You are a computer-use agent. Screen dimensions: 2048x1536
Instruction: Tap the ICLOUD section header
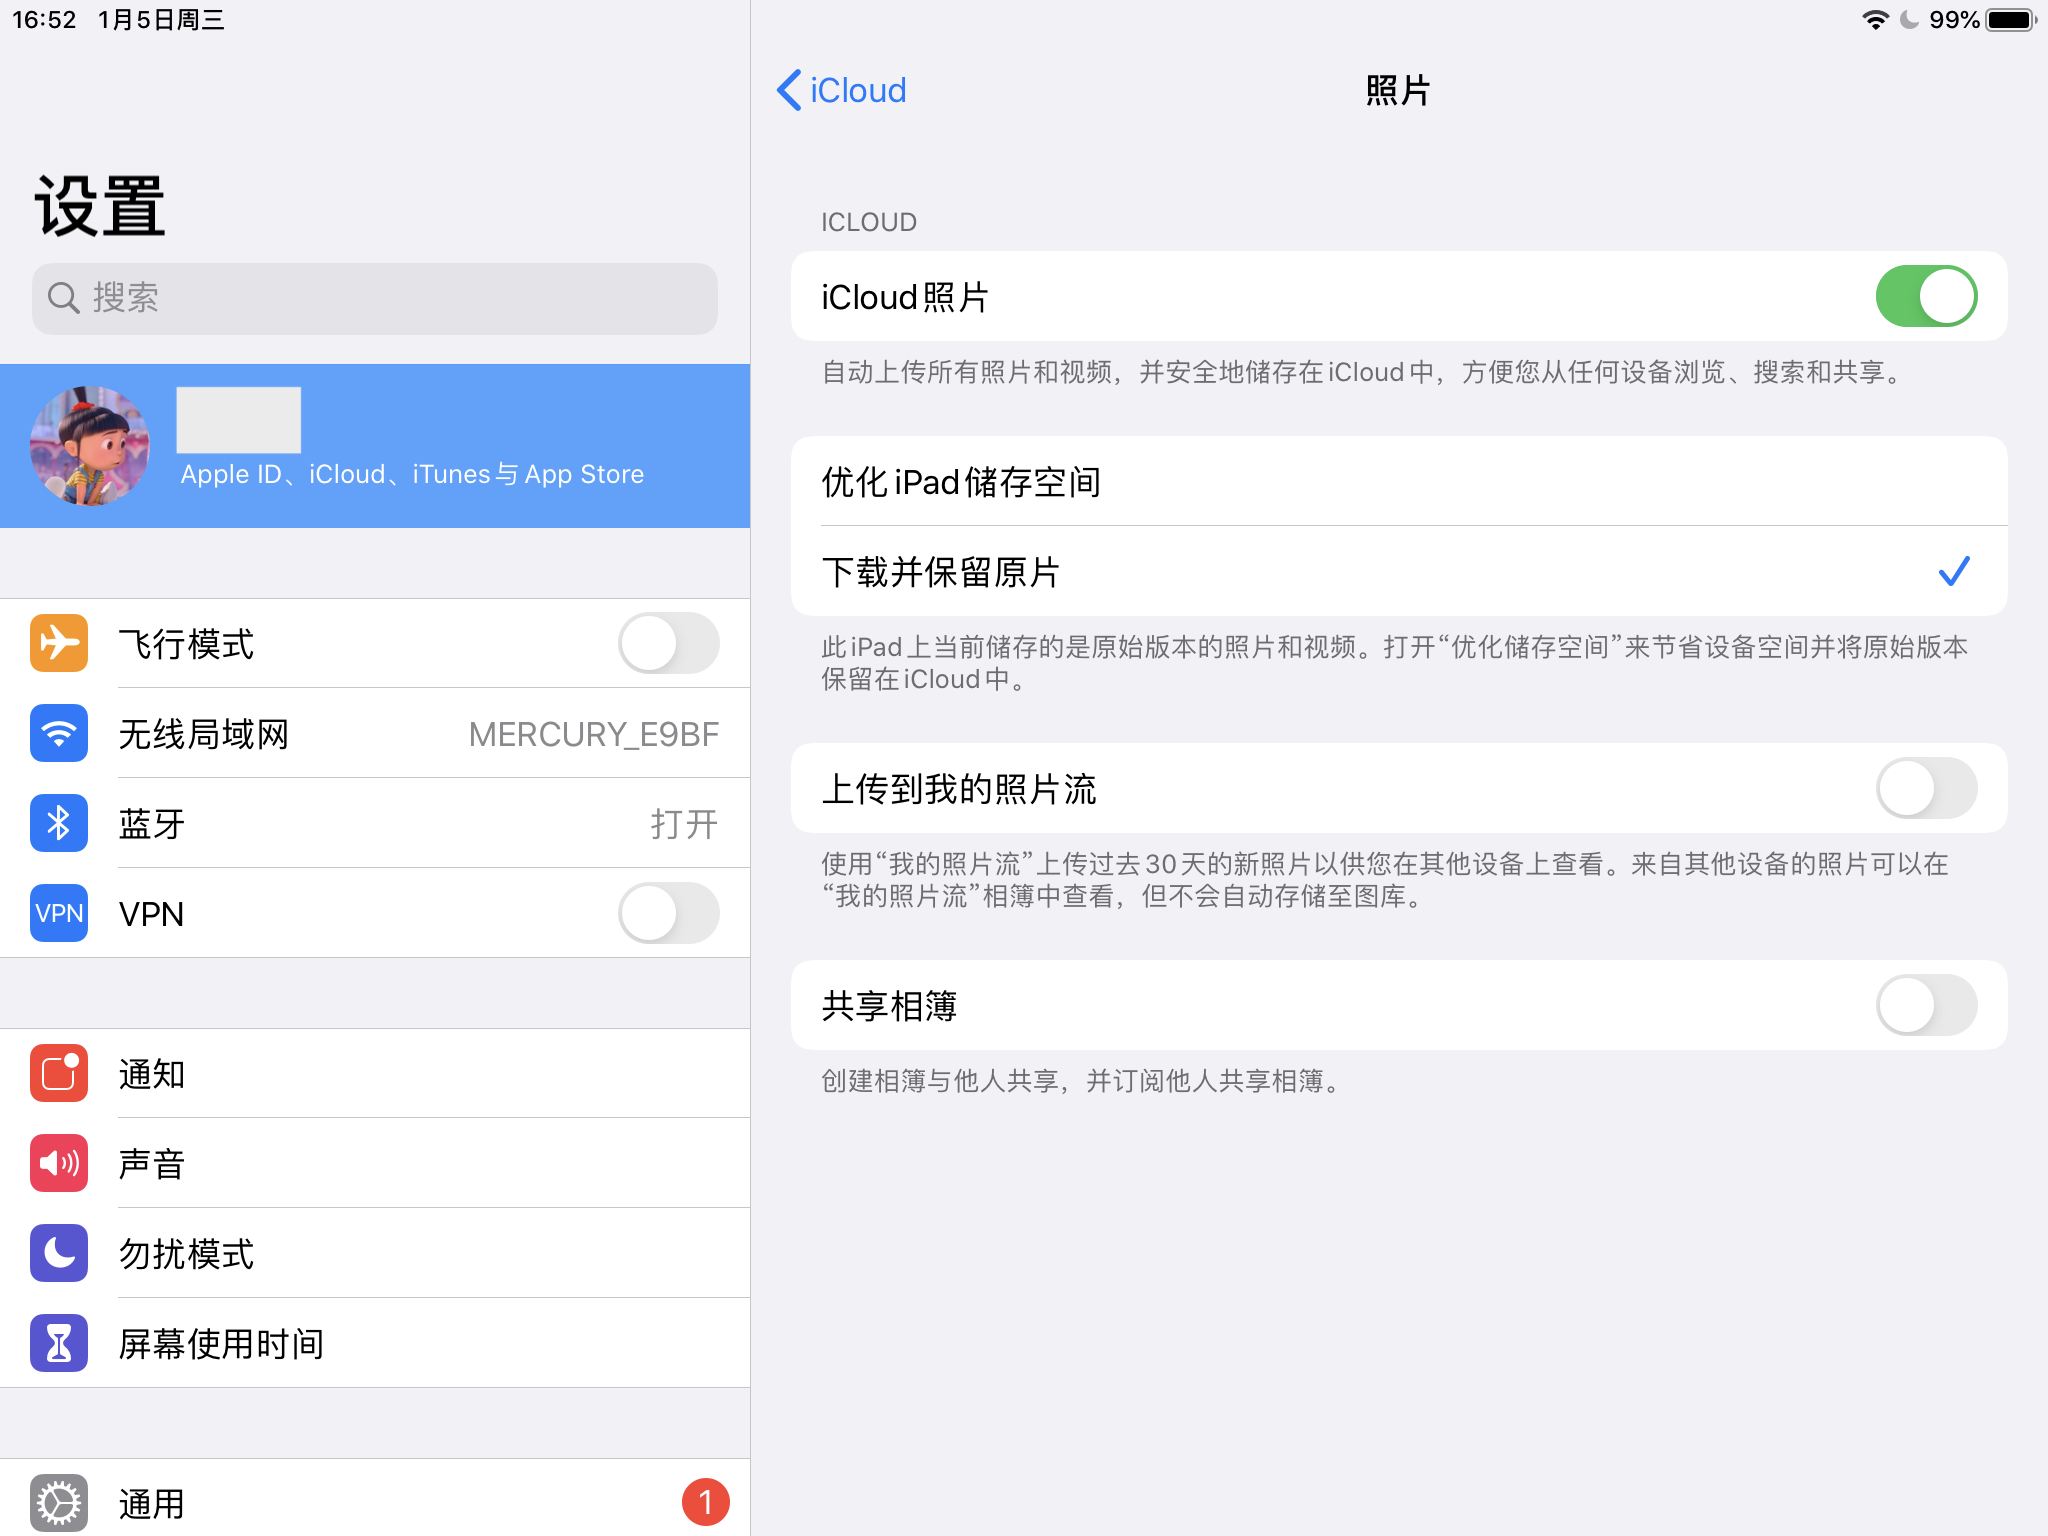[869, 222]
